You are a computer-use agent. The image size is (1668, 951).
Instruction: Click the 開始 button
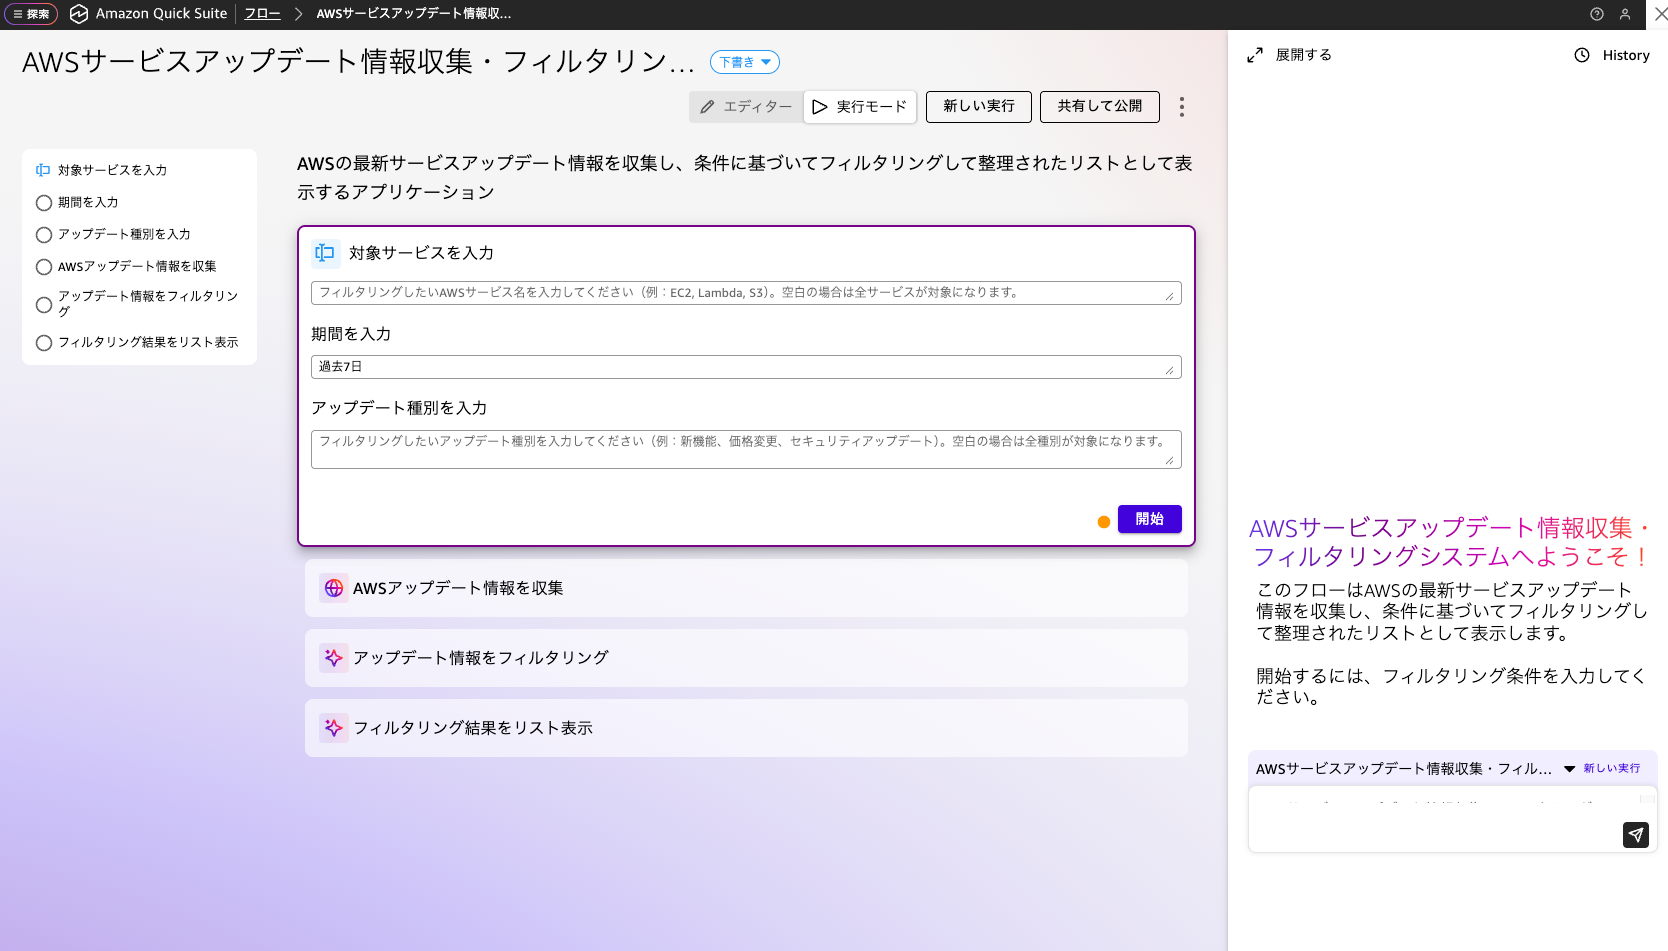pyautogui.click(x=1149, y=519)
